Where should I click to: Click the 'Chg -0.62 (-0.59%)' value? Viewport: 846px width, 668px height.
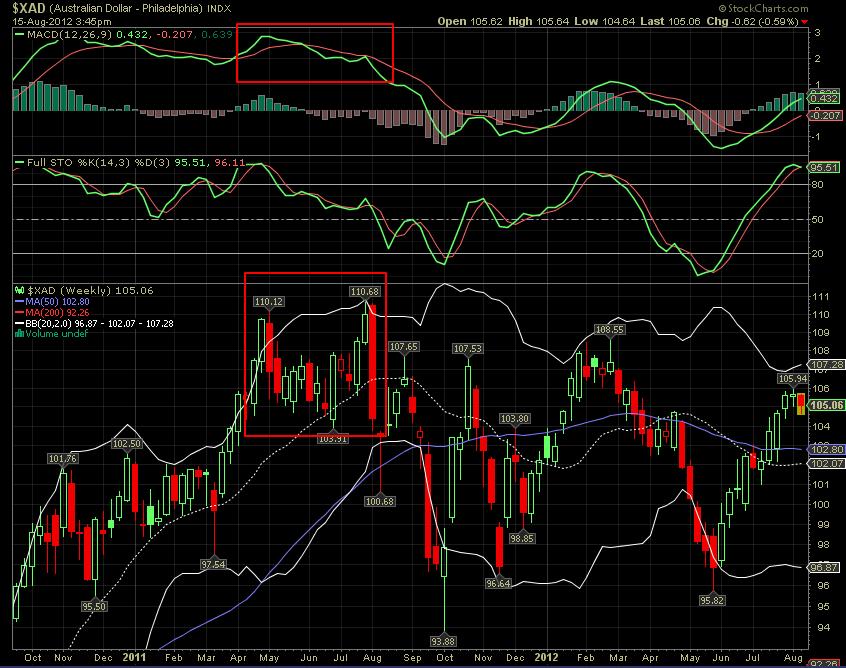(x=752, y=22)
